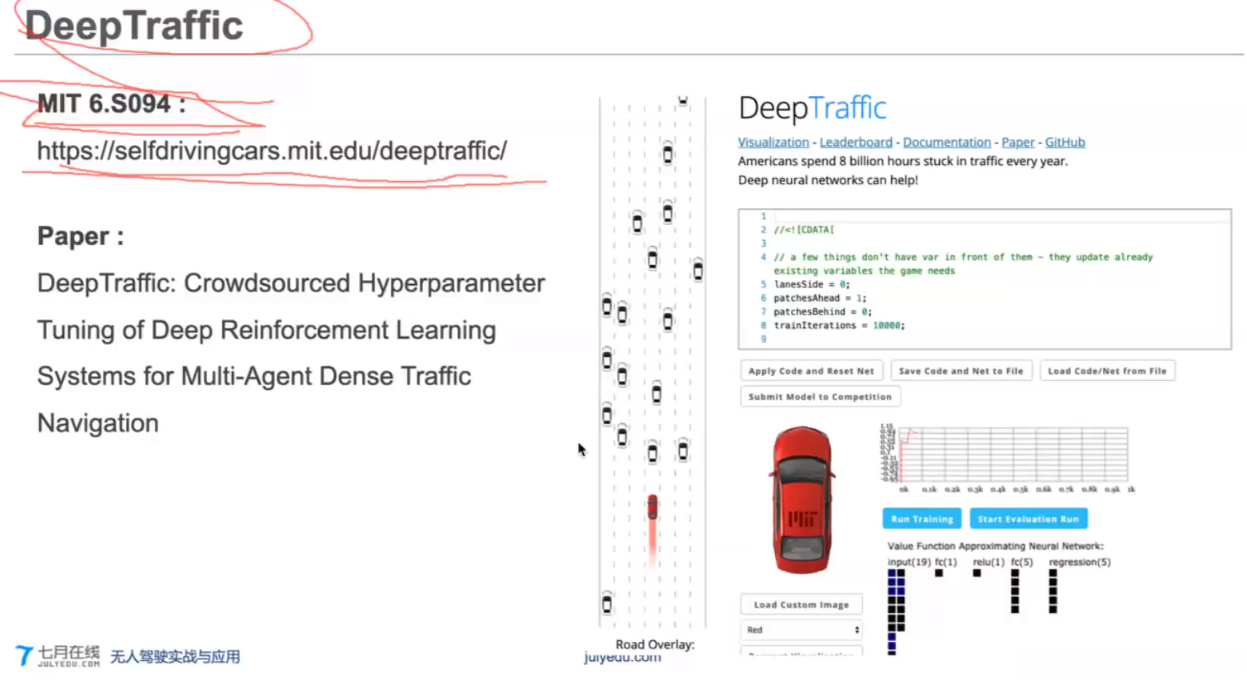The width and height of the screenshot is (1247, 684).
Task: Open the Paper link
Action: 1018,142
